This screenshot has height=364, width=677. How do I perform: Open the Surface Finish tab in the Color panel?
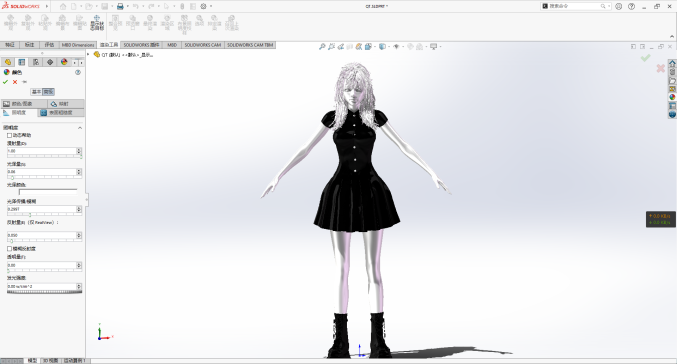[61, 113]
